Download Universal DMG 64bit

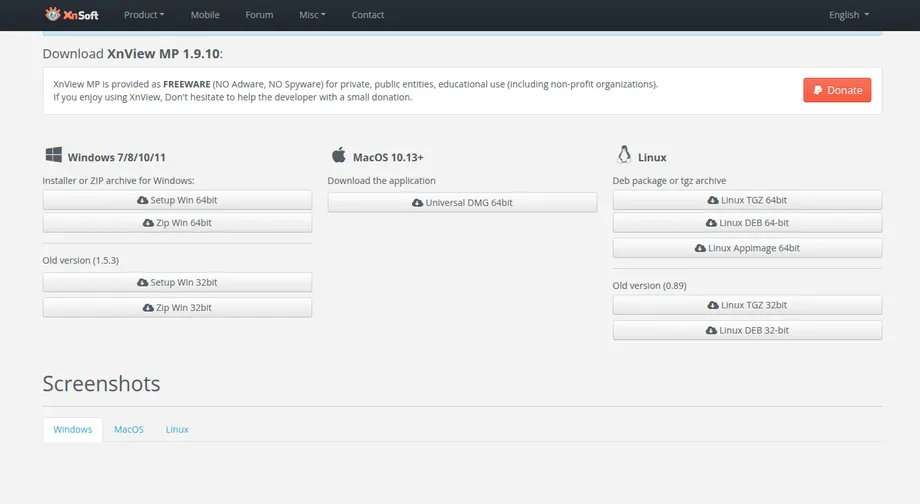click(x=462, y=202)
